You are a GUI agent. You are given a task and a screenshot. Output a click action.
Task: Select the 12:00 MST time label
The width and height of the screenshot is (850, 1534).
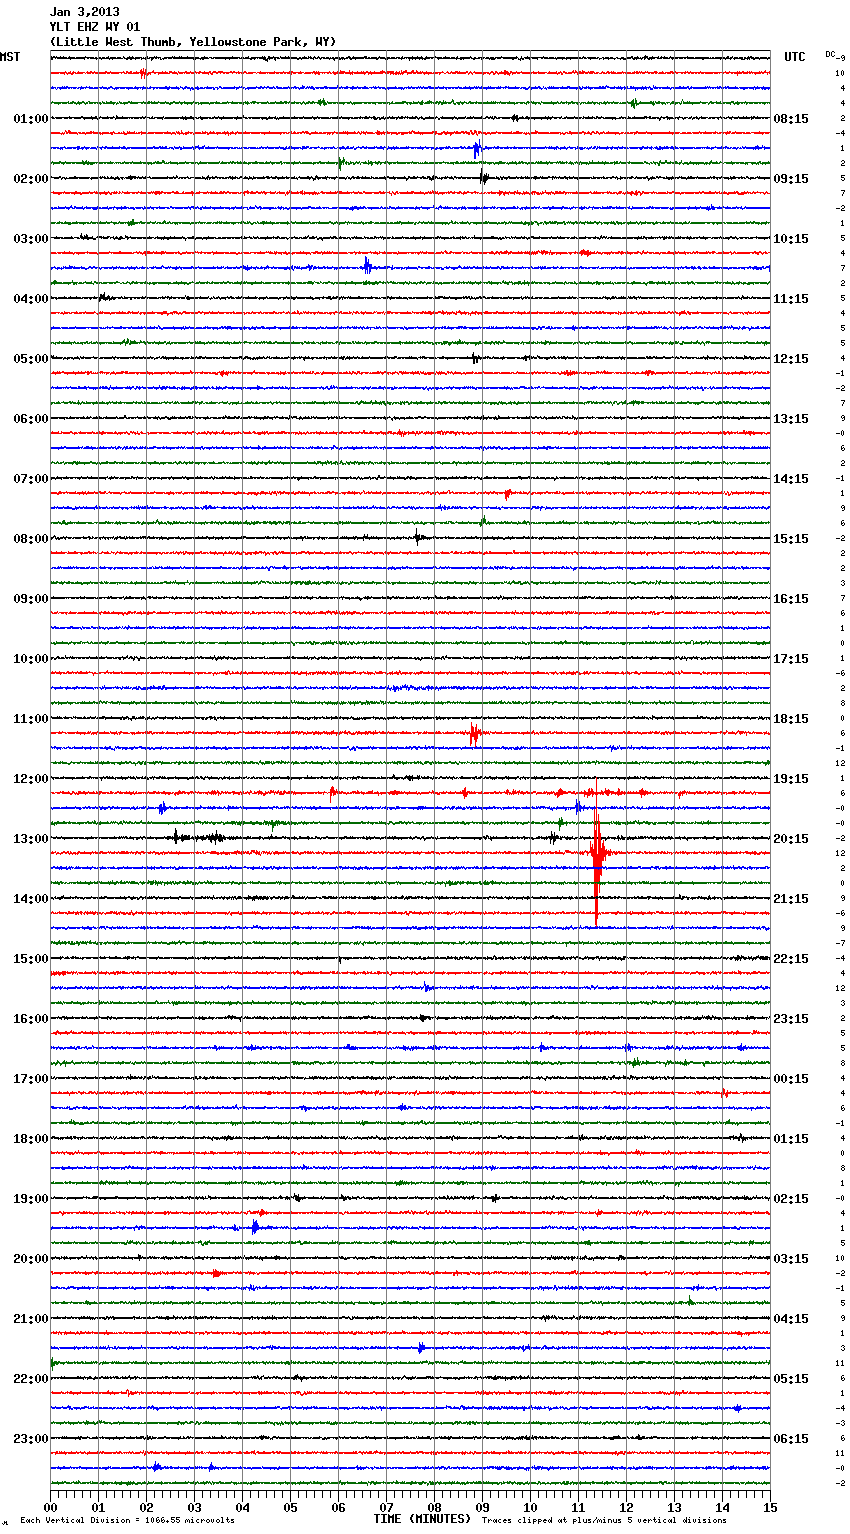(31, 779)
